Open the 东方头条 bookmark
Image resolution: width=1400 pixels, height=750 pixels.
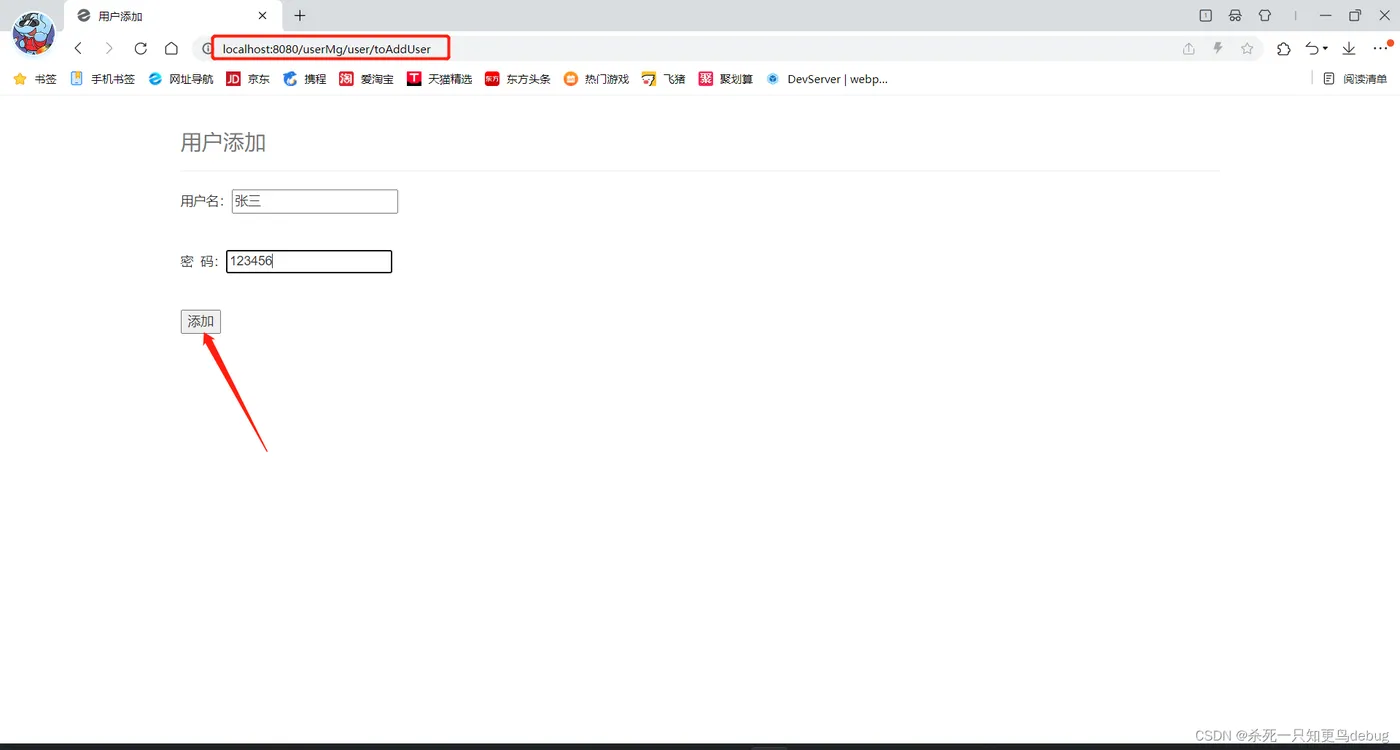[x=518, y=79]
